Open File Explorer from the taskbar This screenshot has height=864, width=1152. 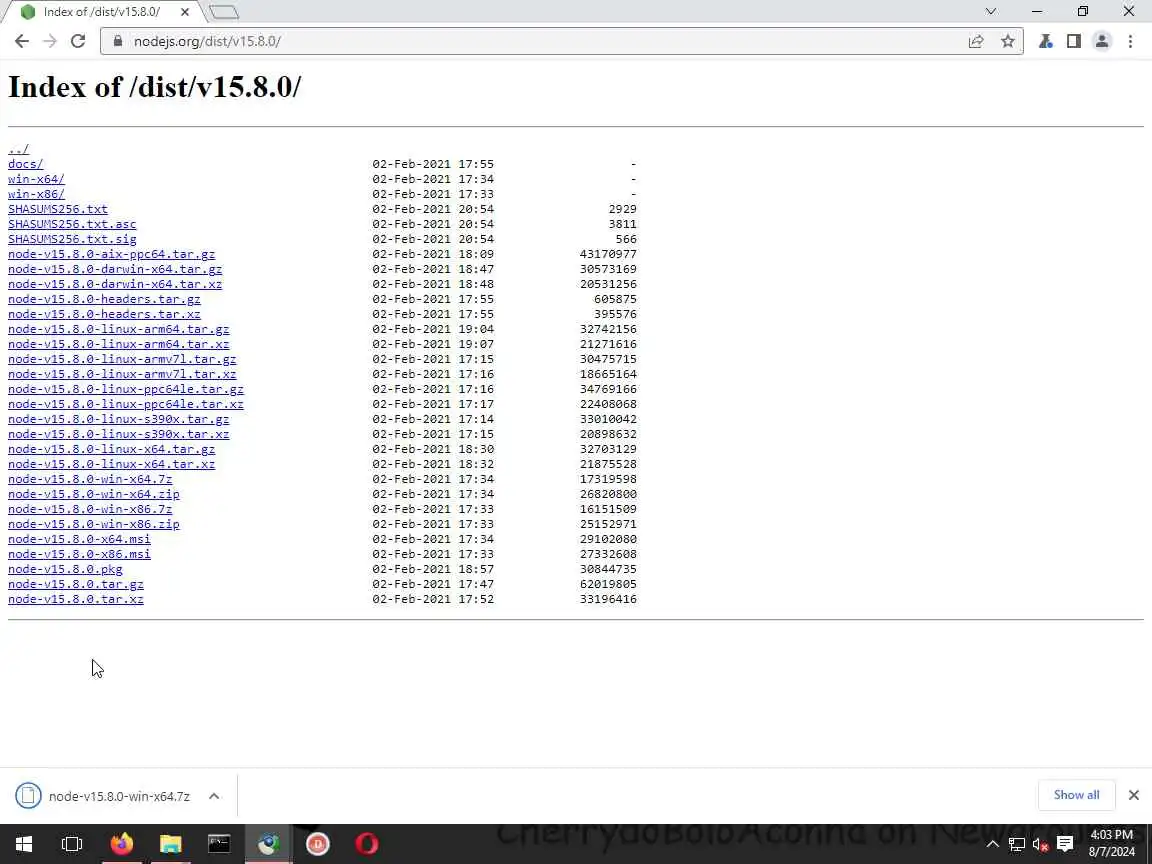170,843
